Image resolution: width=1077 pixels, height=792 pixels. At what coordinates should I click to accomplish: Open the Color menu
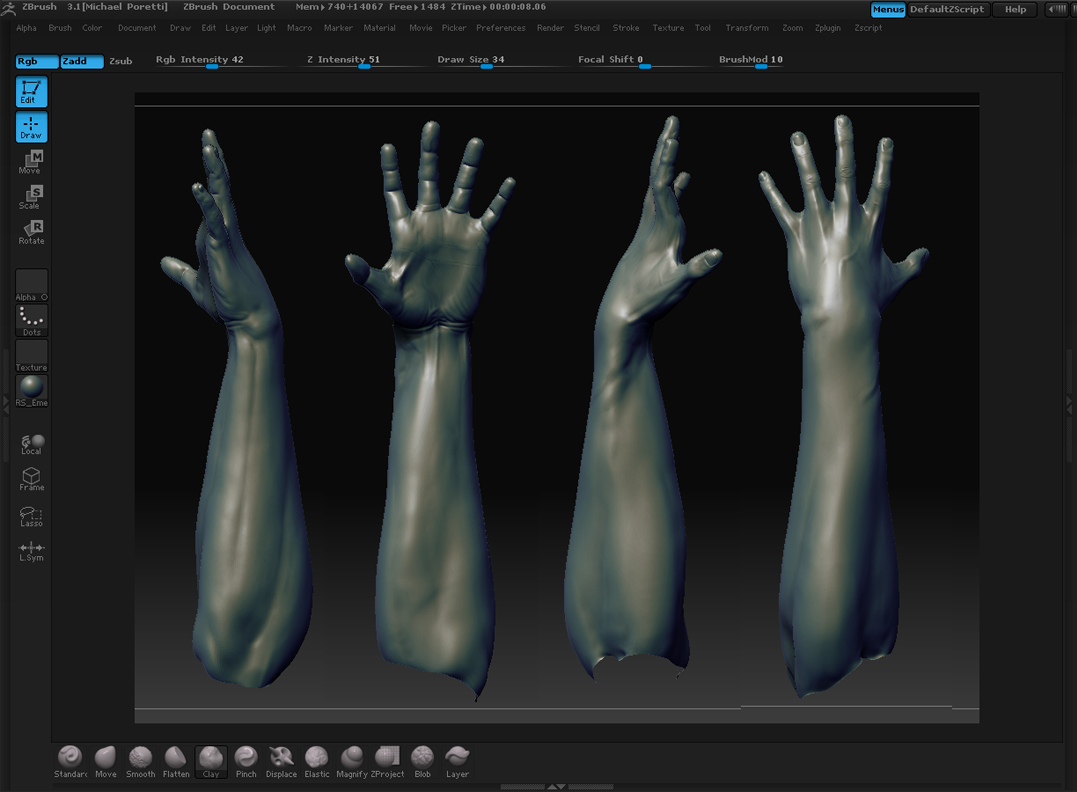(92, 28)
